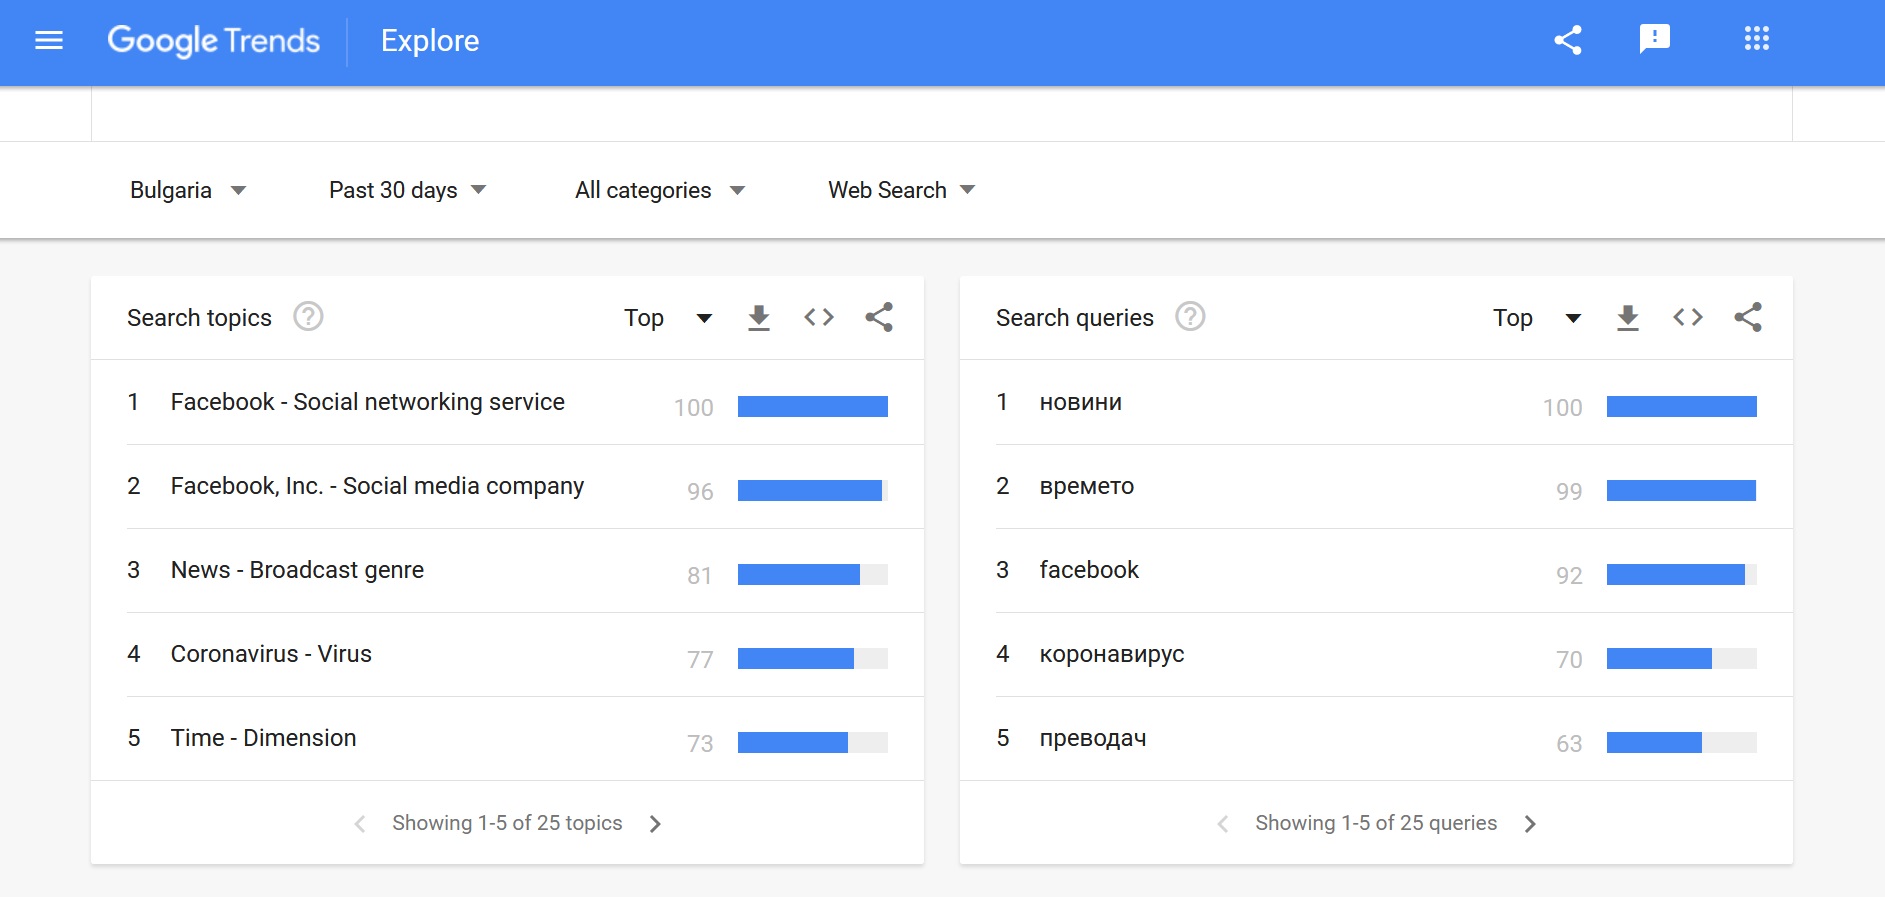Screen dimensions: 1885x897
Task: Open News - Broadcast genre topic
Action: point(297,570)
